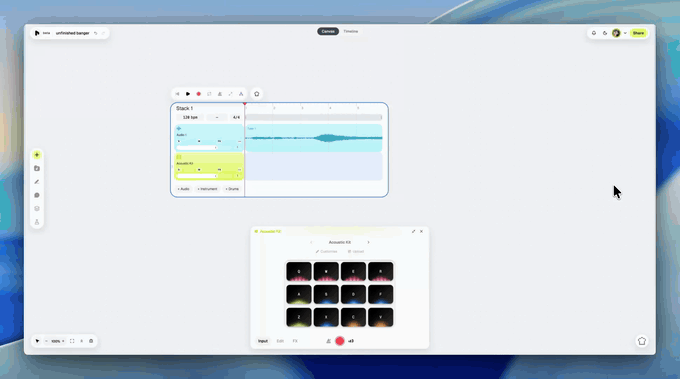Trigger drum pad Q
The image size is (680, 379).
click(x=299, y=271)
